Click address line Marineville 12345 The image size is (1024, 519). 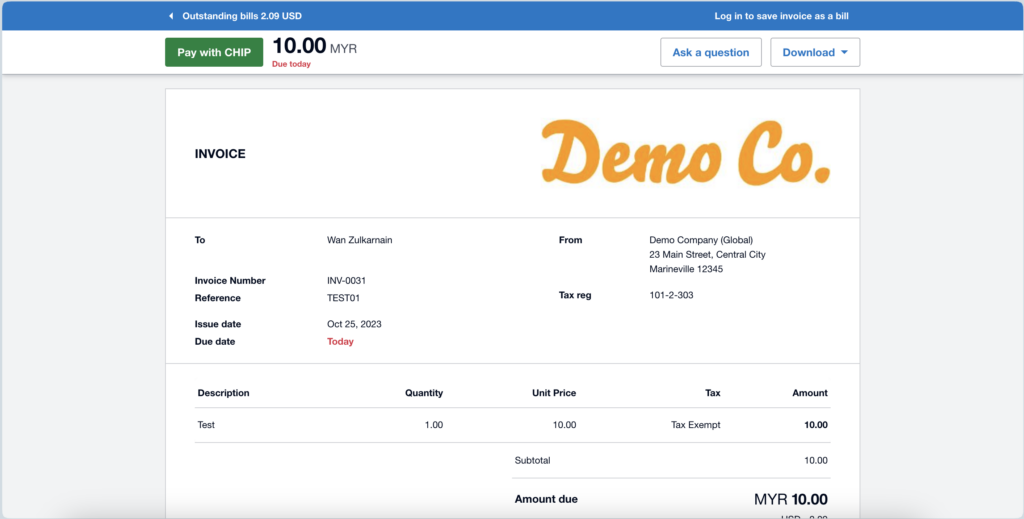click(686, 269)
